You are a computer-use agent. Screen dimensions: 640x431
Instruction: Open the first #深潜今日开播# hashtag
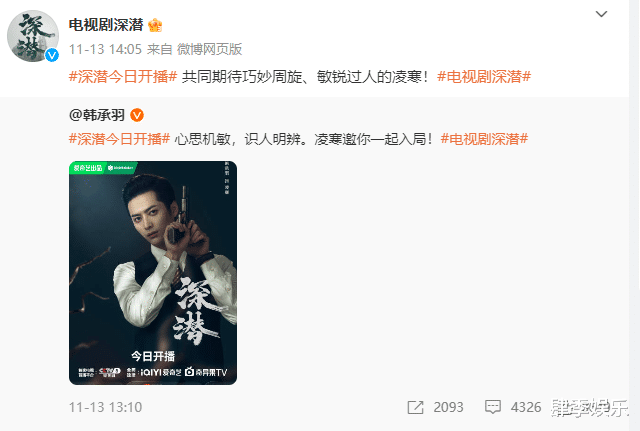(123, 76)
